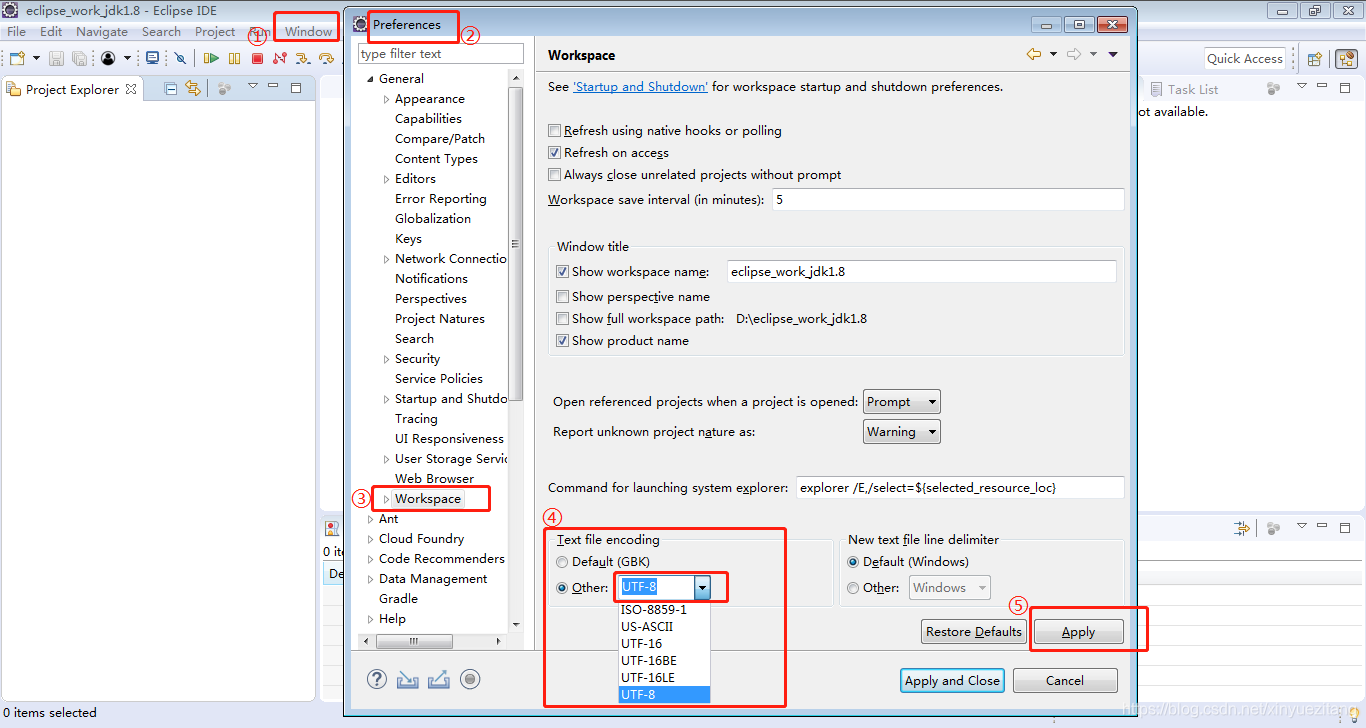The width and height of the screenshot is (1366, 728).
Task: Click the Apply button
Action: 1078,632
